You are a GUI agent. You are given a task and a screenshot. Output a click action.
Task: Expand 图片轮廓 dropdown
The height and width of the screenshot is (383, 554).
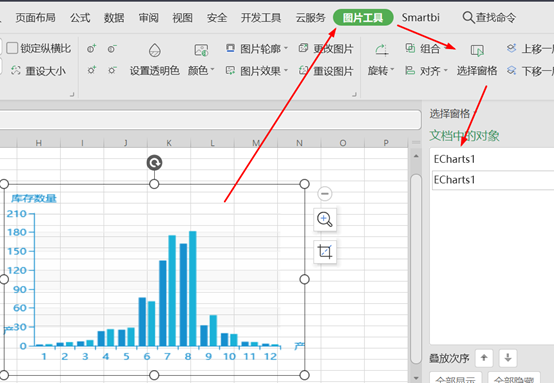point(286,48)
